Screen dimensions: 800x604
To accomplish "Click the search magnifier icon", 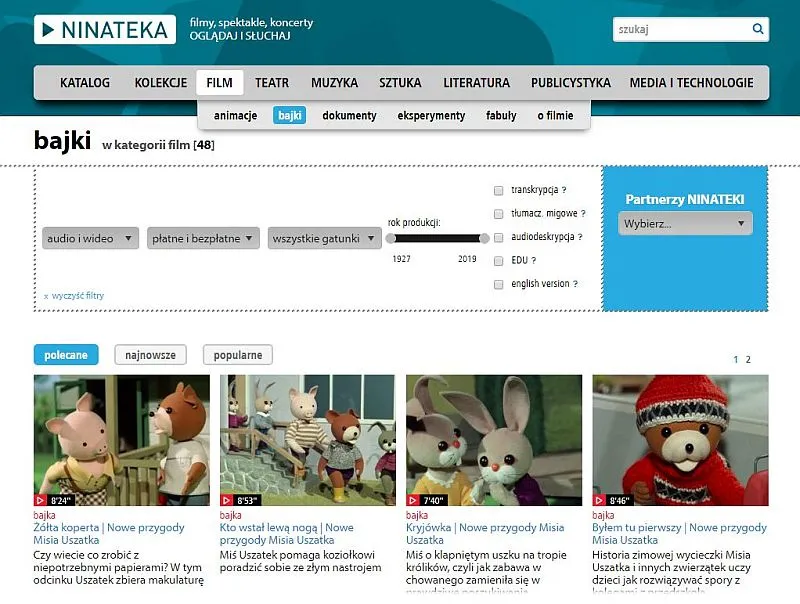I will 759,28.
